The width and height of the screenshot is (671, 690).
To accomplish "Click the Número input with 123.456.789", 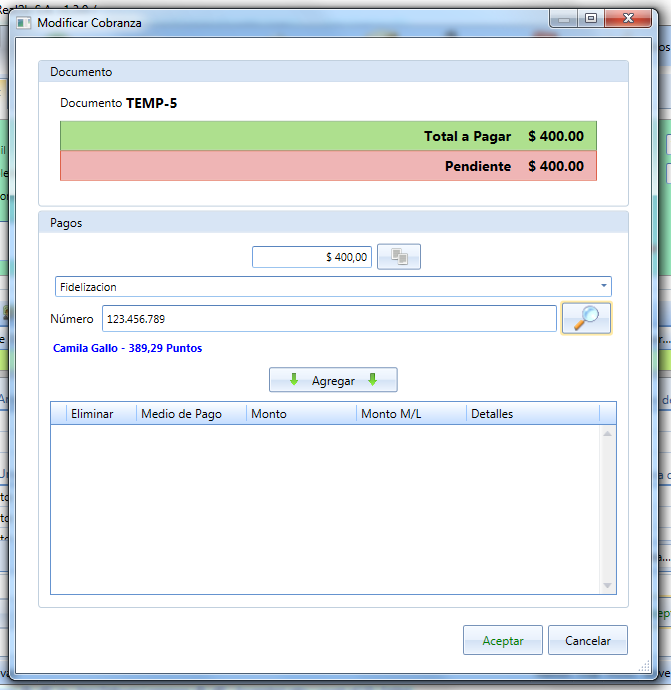I will point(329,319).
